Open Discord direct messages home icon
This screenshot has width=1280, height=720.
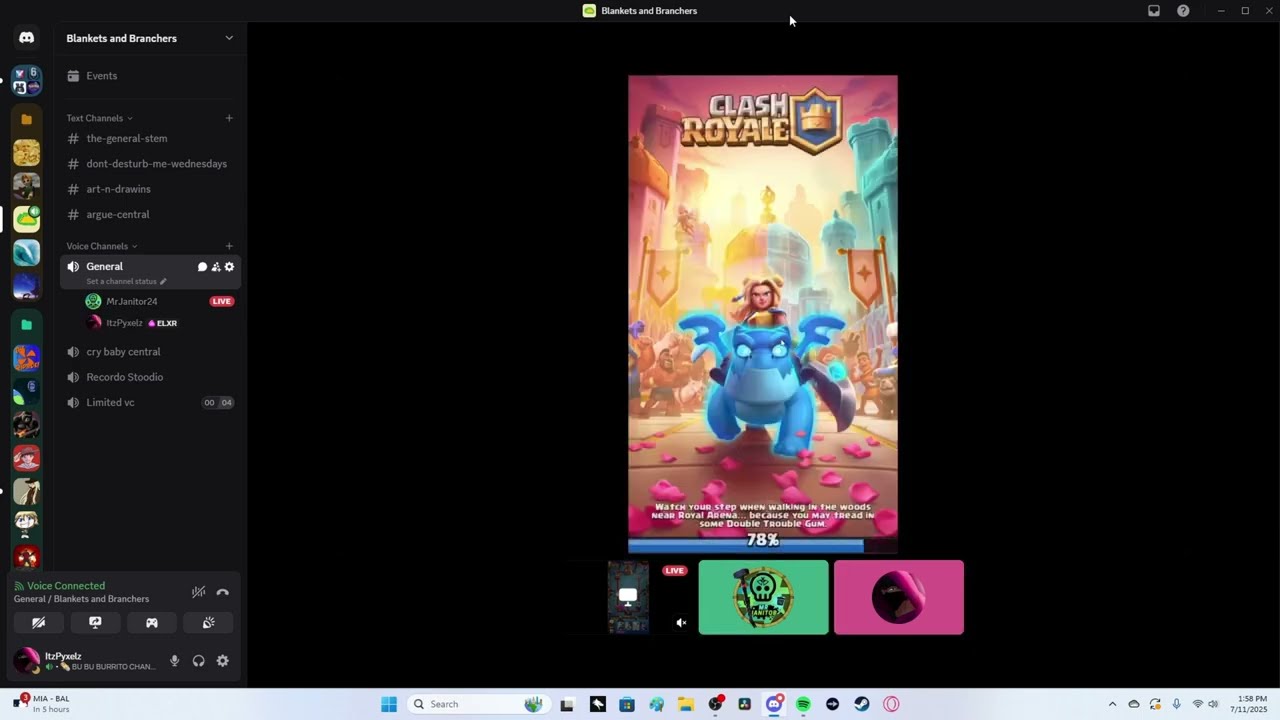point(27,38)
